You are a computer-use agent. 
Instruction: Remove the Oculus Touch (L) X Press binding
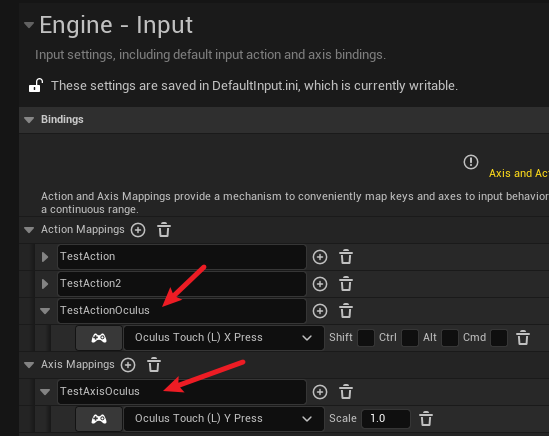pyautogui.click(x=523, y=338)
